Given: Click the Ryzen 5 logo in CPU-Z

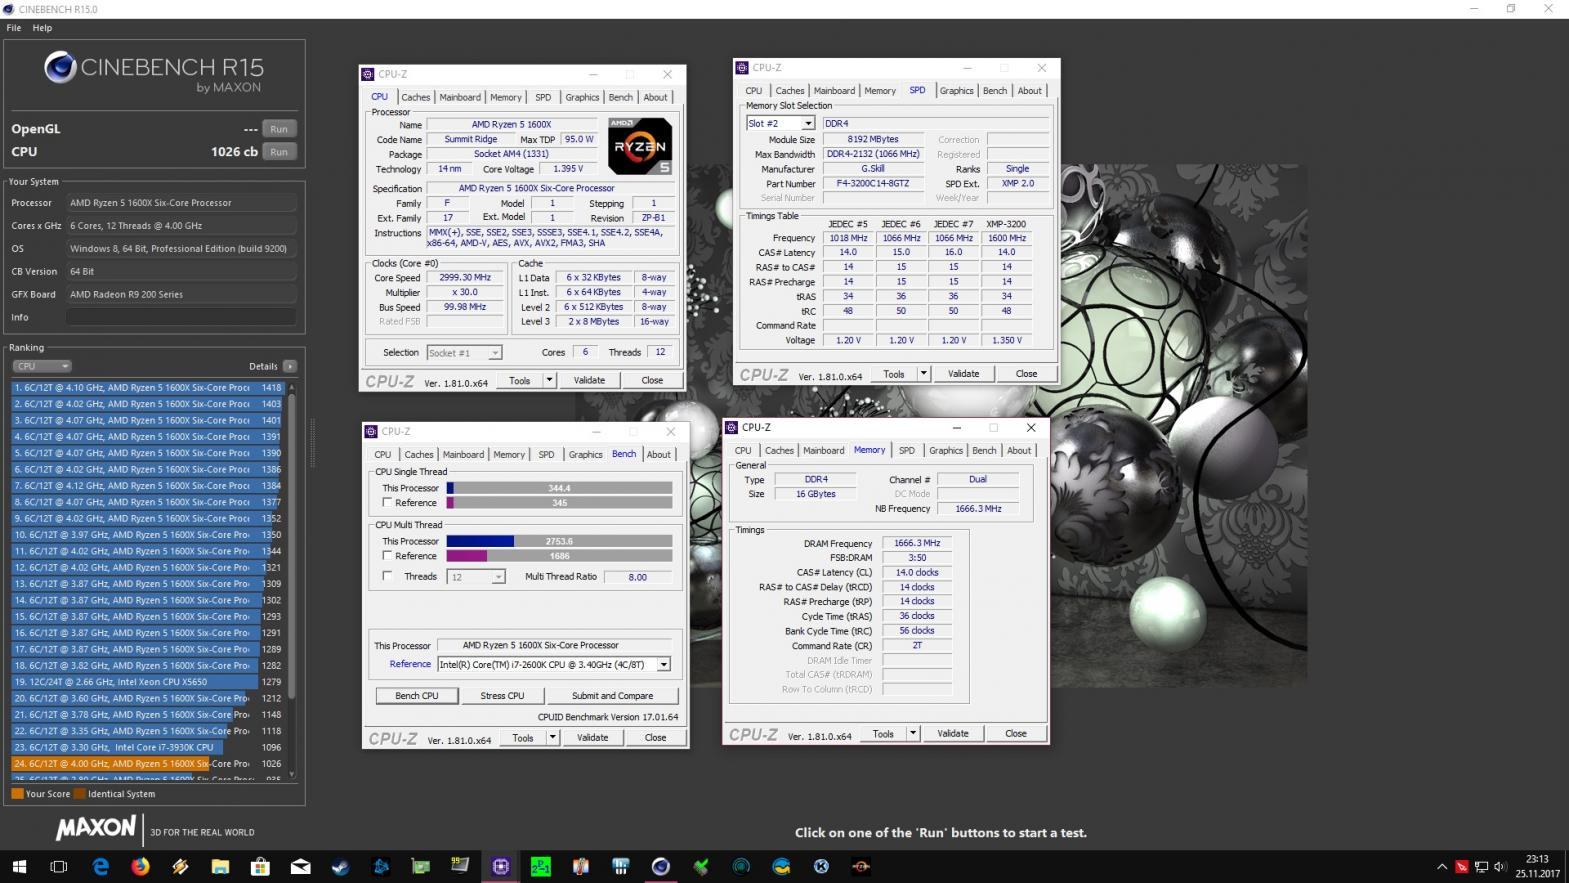Looking at the screenshot, I should click(640, 146).
